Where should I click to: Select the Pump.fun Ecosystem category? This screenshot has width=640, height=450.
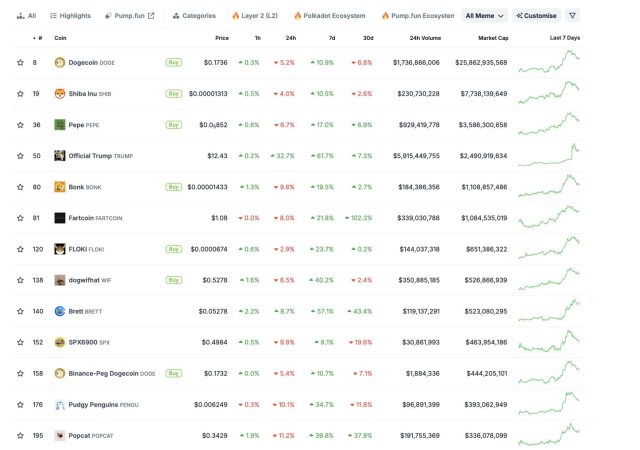point(418,16)
